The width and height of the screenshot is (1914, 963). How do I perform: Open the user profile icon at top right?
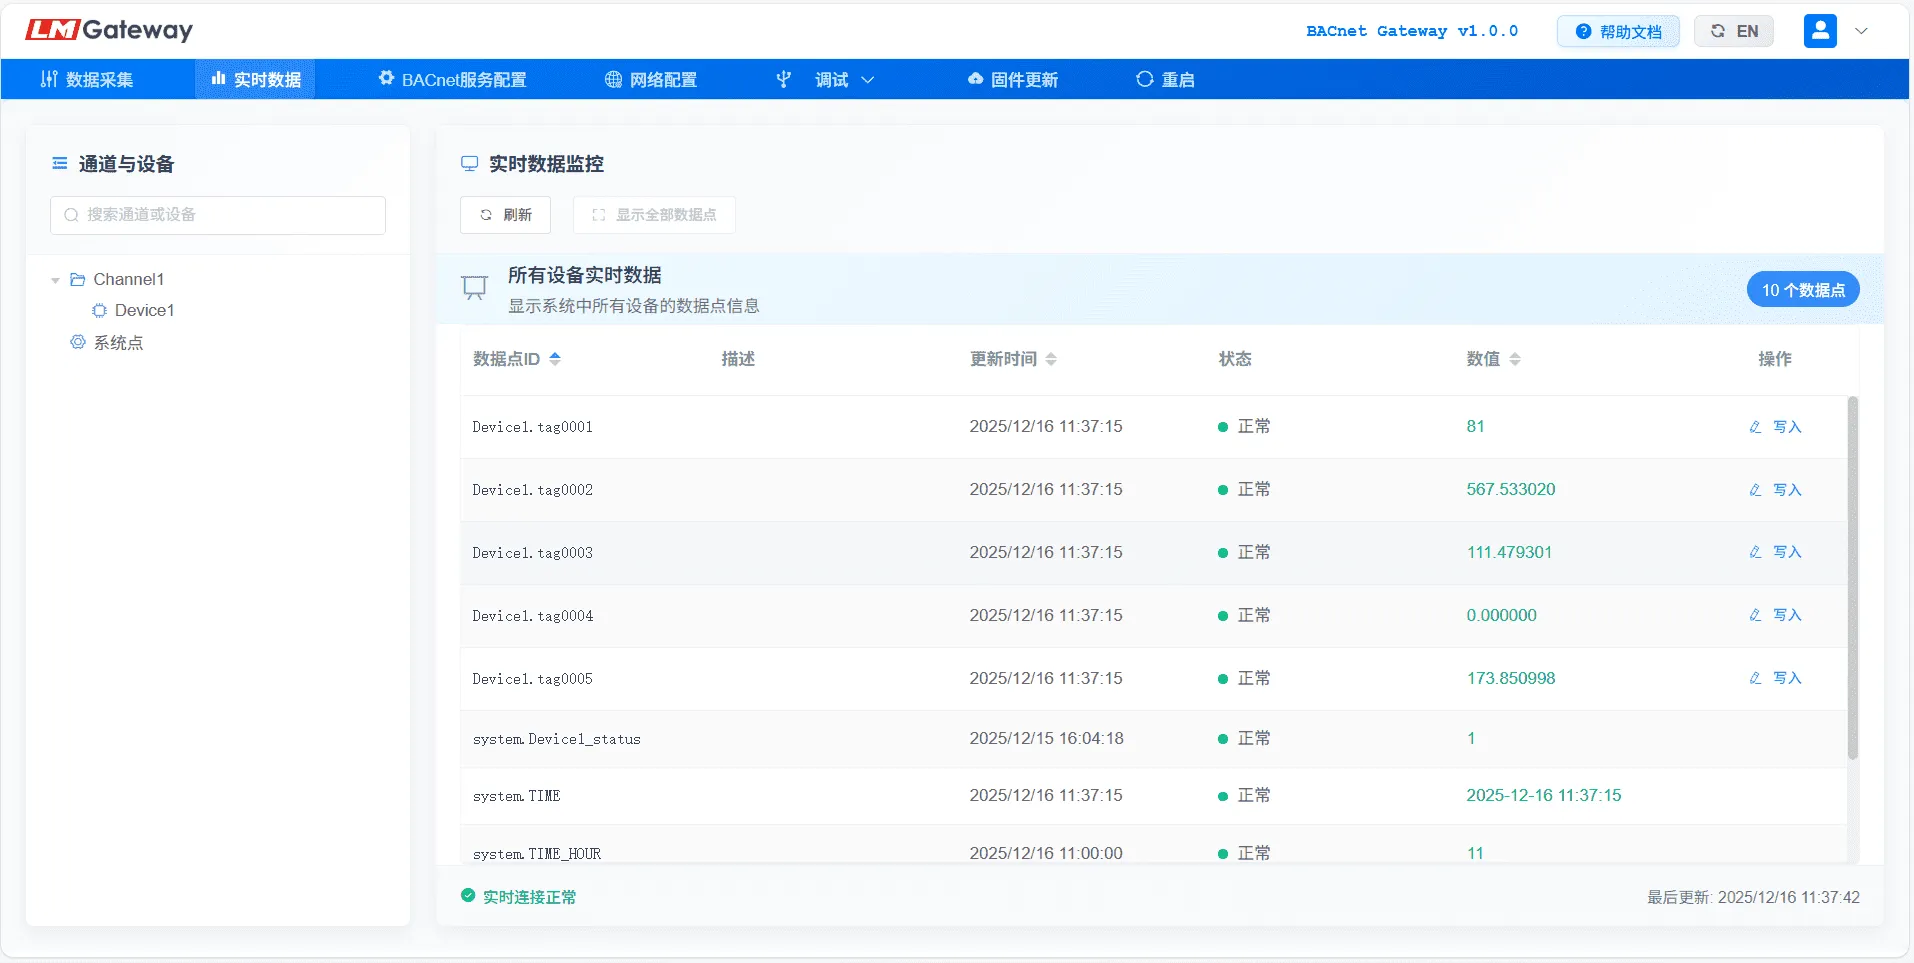(1820, 31)
